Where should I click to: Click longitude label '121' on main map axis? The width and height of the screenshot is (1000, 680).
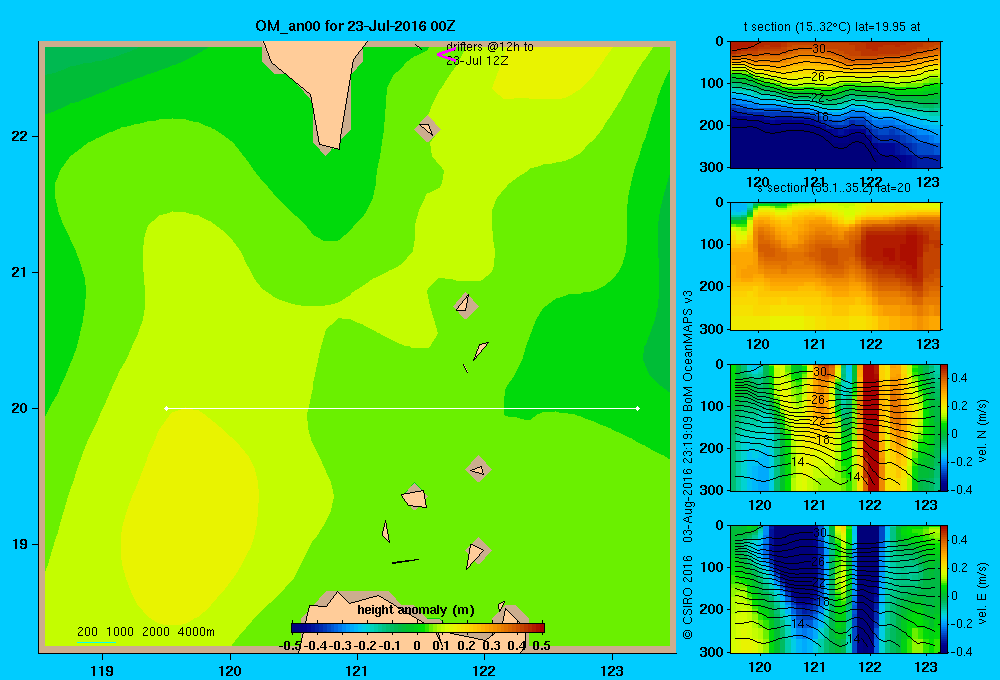tap(357, 670)
